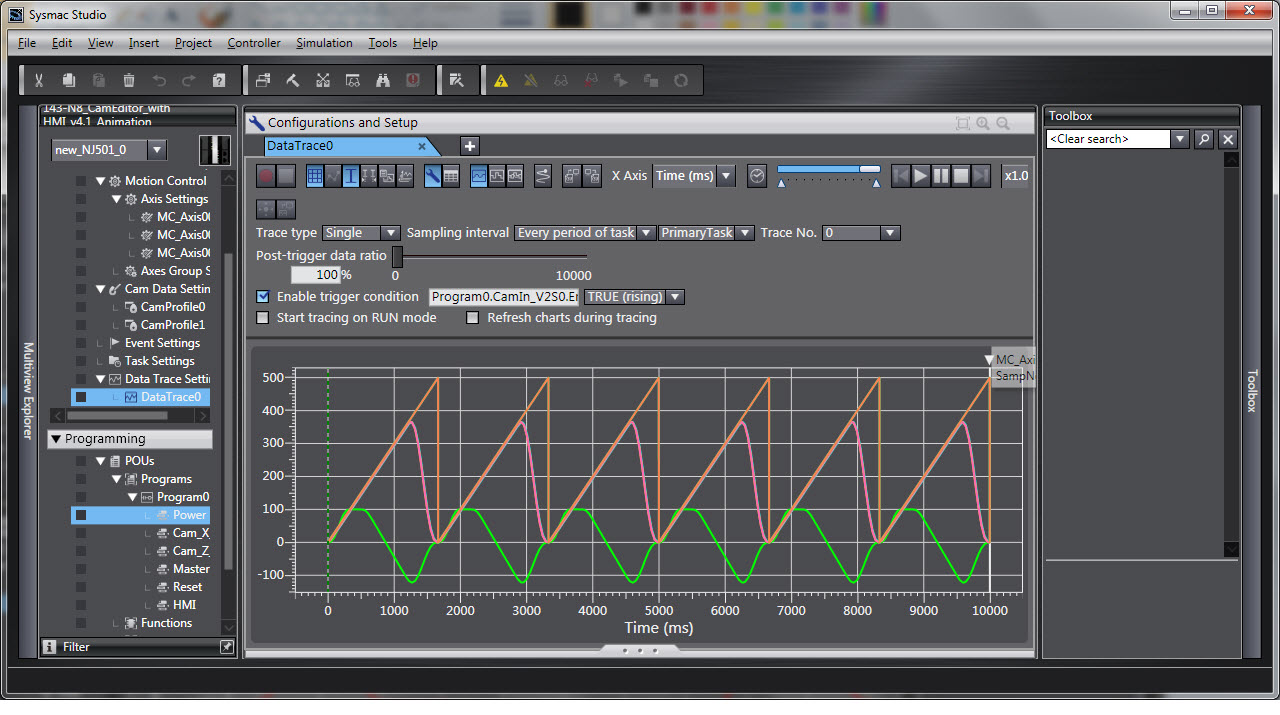The width and height of the screenshot is (1280, 715).
Task: Click the digital chart view icon
Action: (497, 176)
